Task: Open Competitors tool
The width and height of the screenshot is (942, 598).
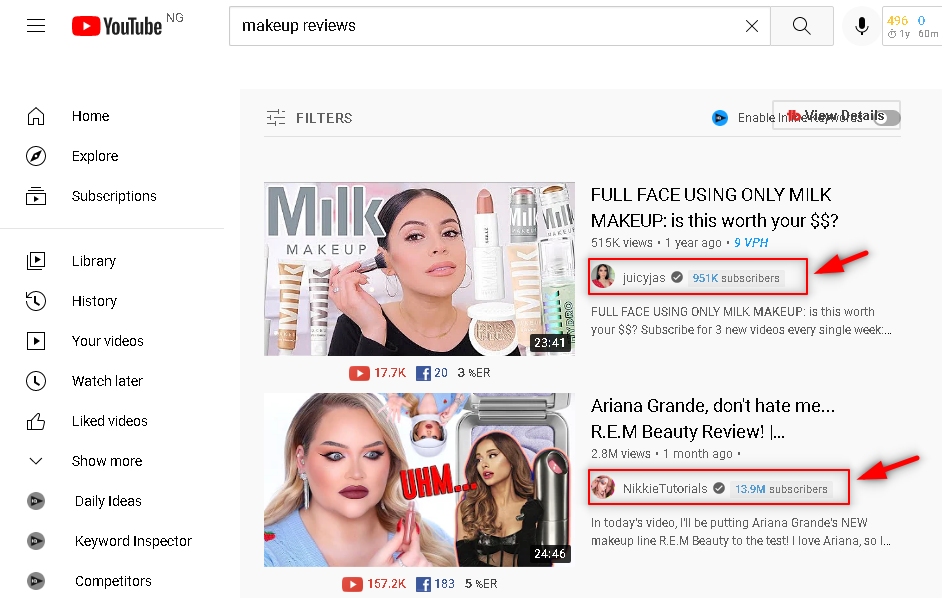Action: click(x=112, y=581)
